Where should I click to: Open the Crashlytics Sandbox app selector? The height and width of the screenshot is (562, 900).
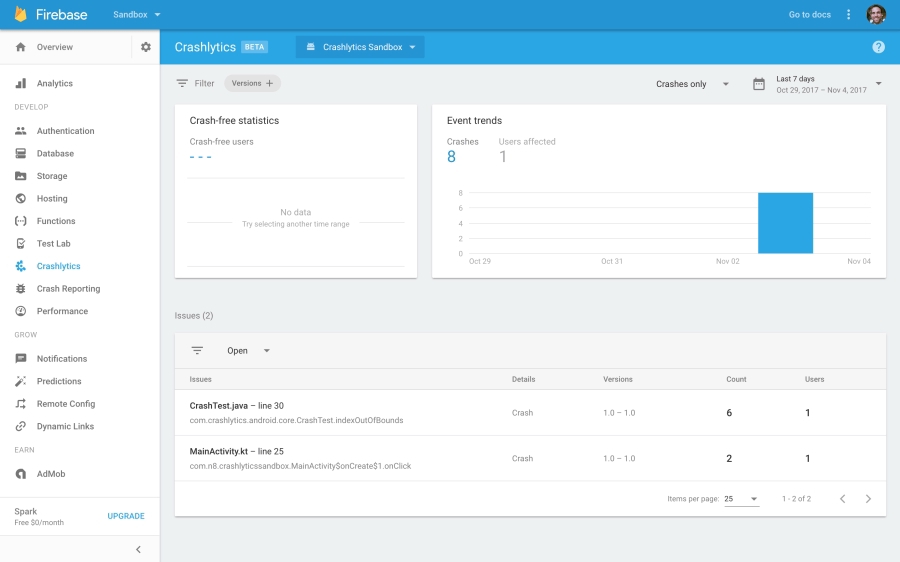pos(360,47)
